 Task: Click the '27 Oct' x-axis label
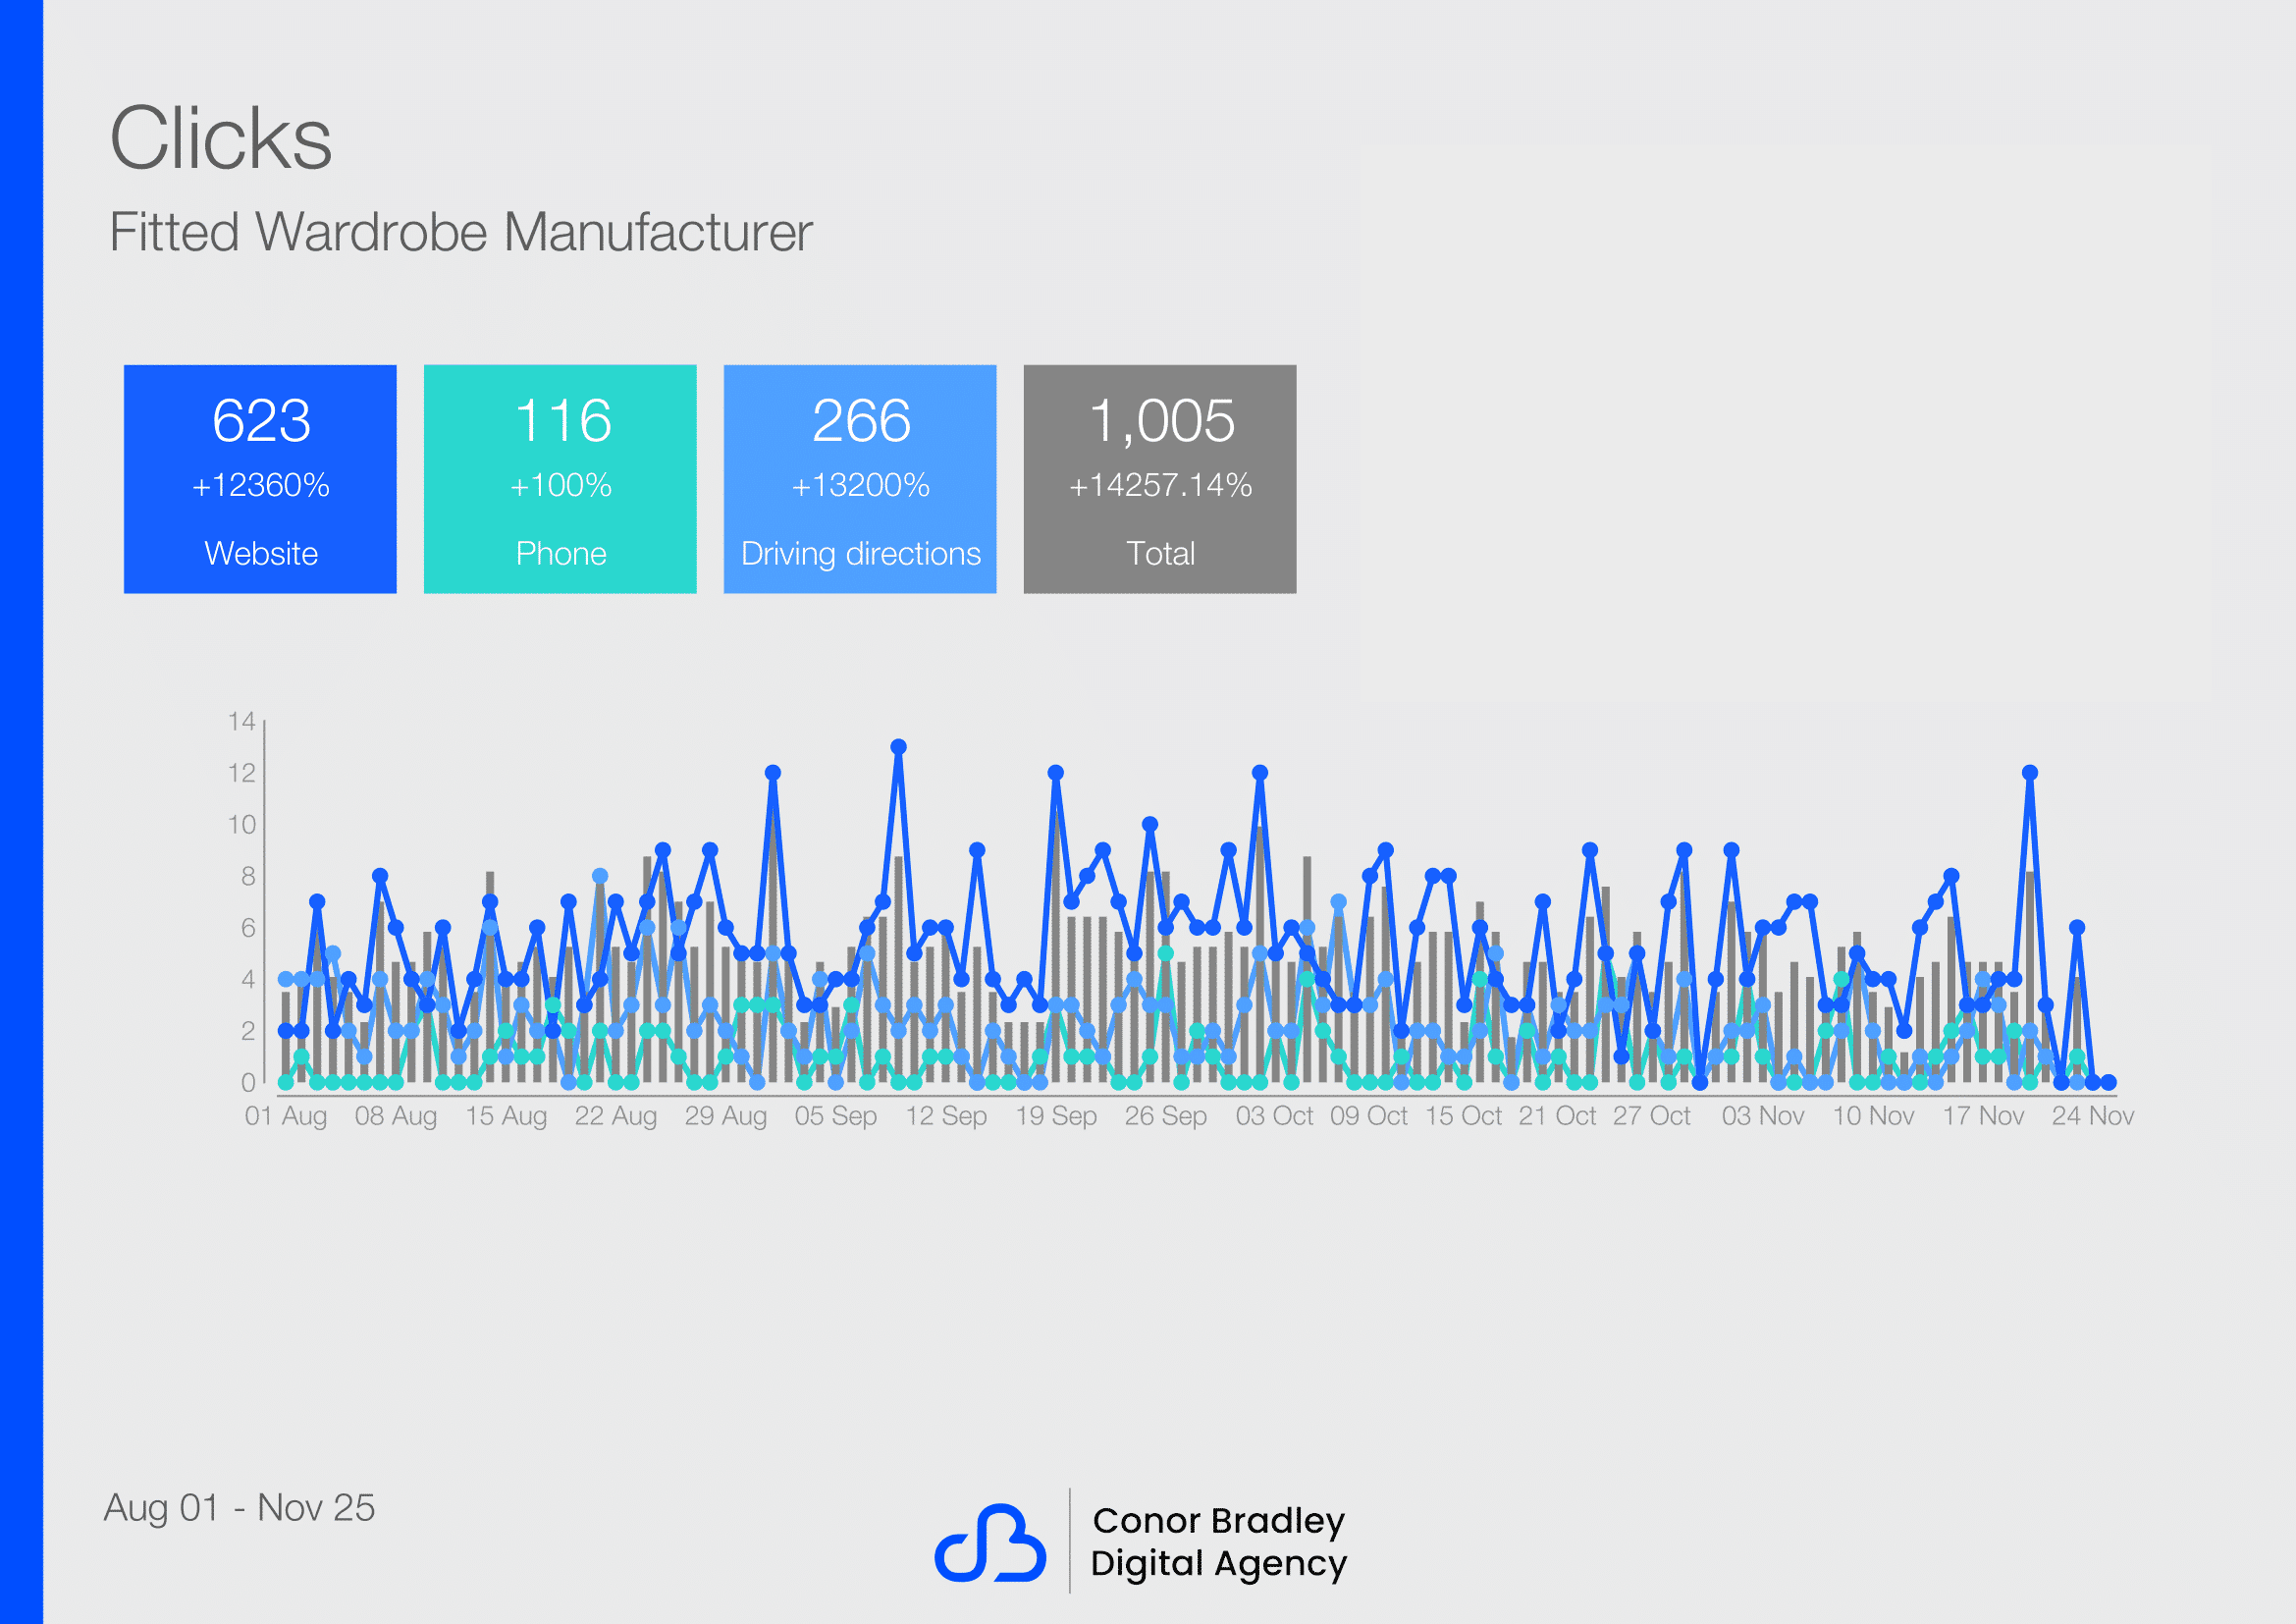pos(1652,1115)
